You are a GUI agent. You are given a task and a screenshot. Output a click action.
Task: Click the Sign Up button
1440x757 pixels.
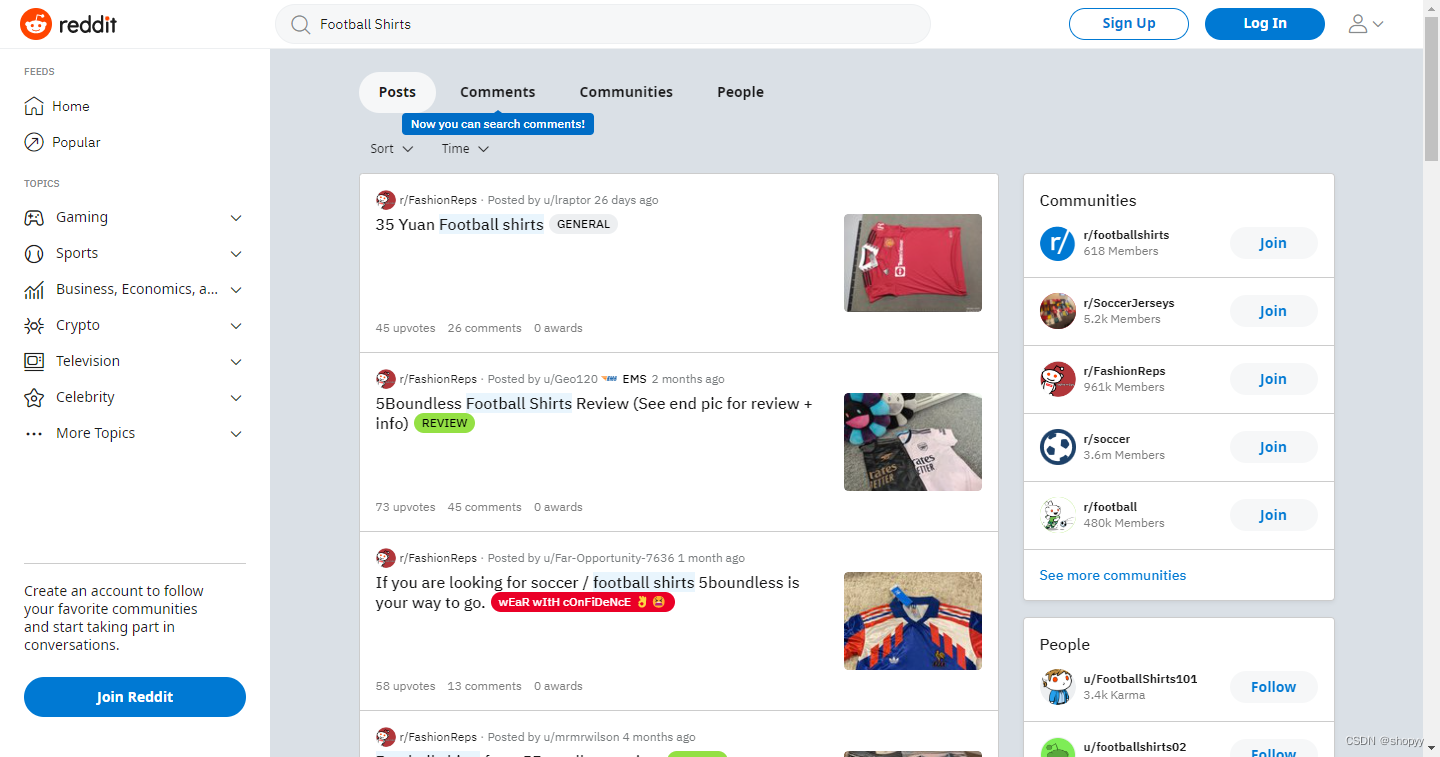point(1129,24)
